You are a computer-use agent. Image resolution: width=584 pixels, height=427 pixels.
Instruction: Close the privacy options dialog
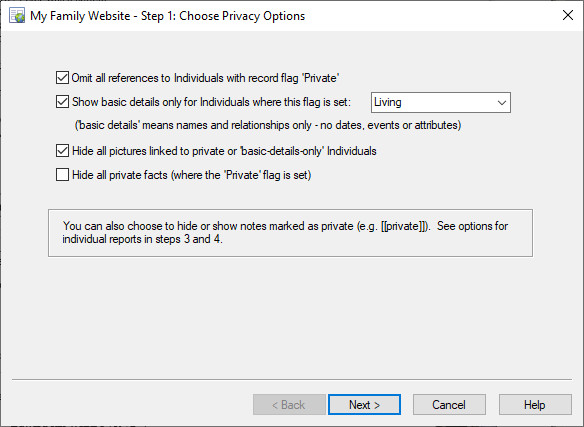(x=568, y=15)
